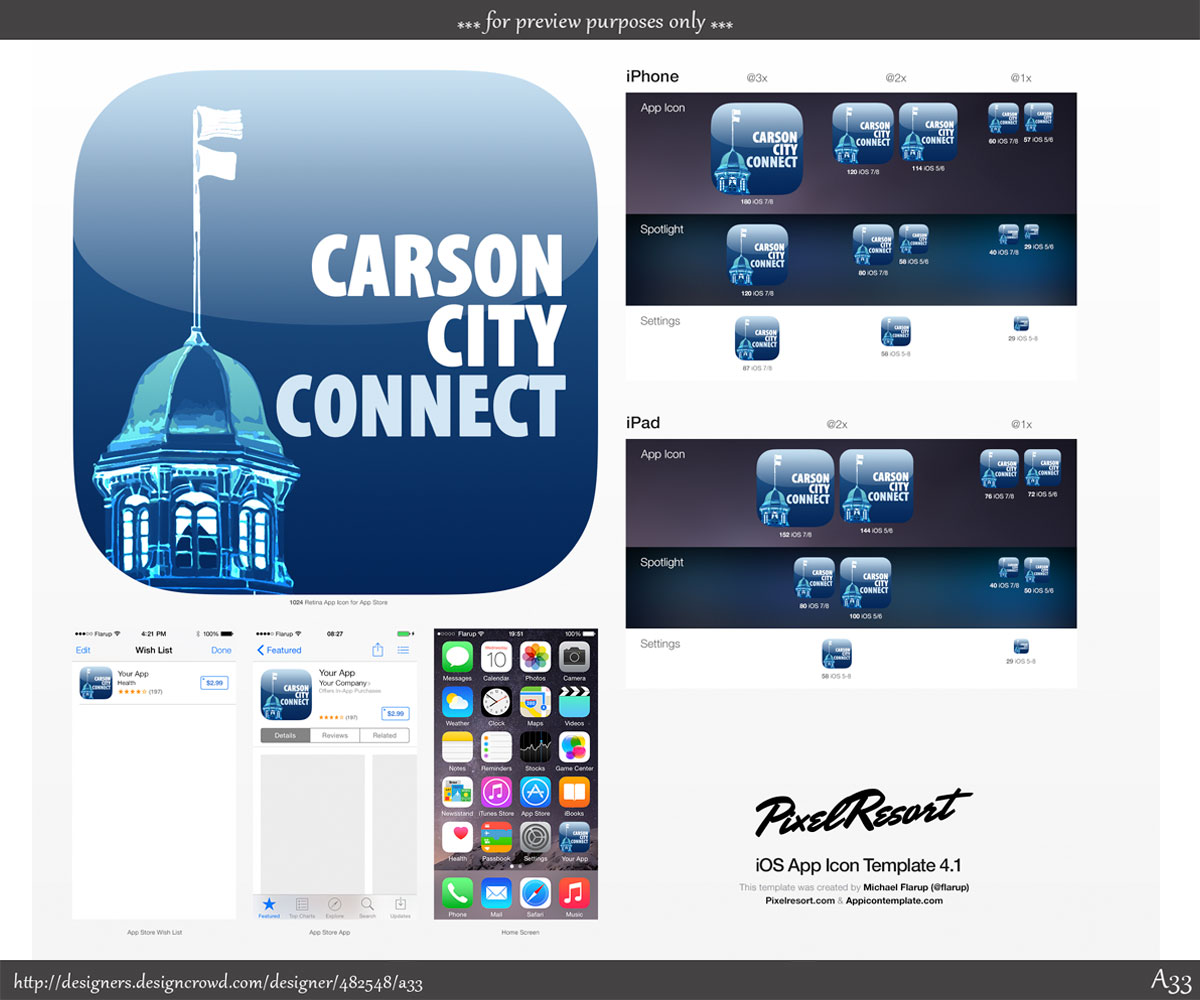1200x1000 pixels.
Task: Select the iPad icon preview labeled 144 iOS 5/6
Action: point(877,487)
